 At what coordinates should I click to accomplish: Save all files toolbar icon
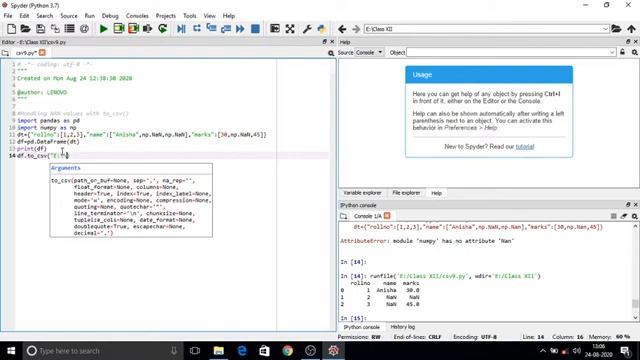click(55, 29)
